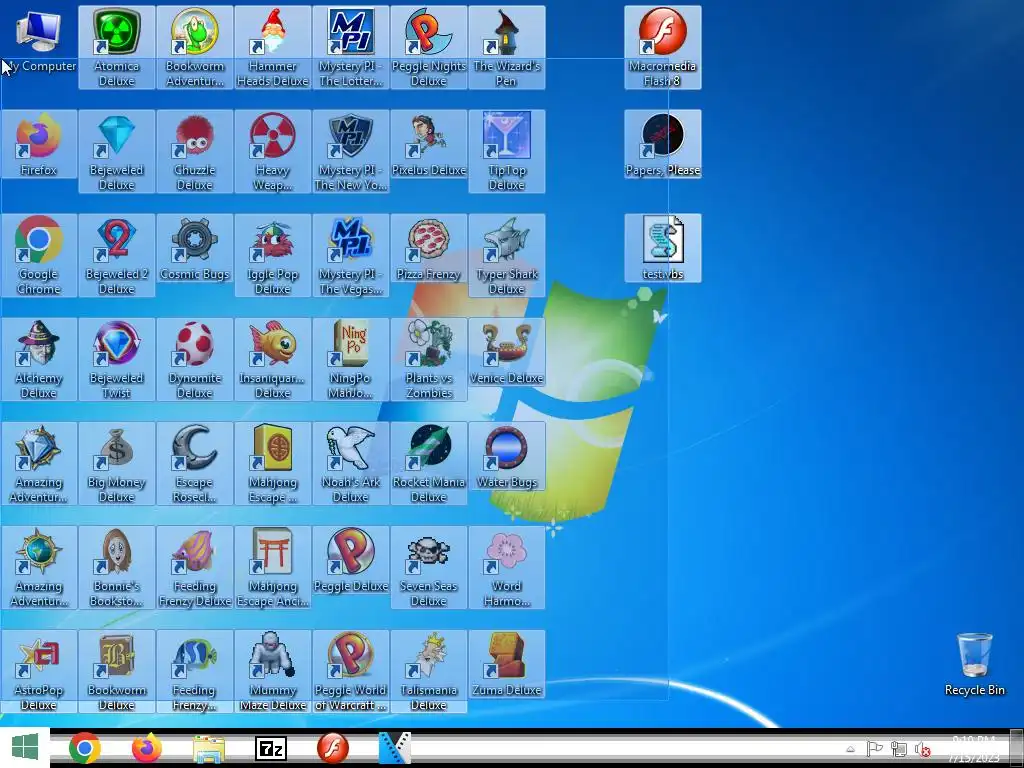Image resolution: width=1024 pixels, height=768 pixels.
Task: Click the Peggle Nights Deluxe icon
Action: coord(428,47)
